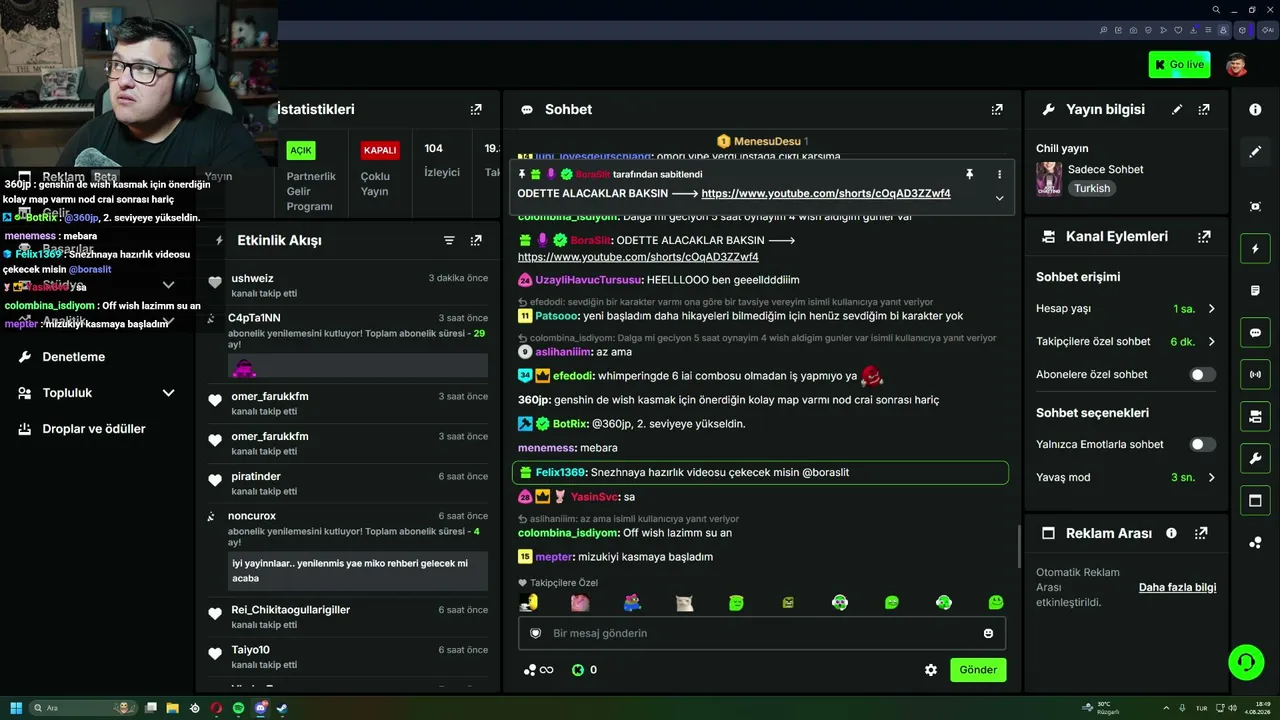Open Spotify from the taskbar
Image resolution: width=1280 pixels, height=720 pixels.
click(238, 708)
